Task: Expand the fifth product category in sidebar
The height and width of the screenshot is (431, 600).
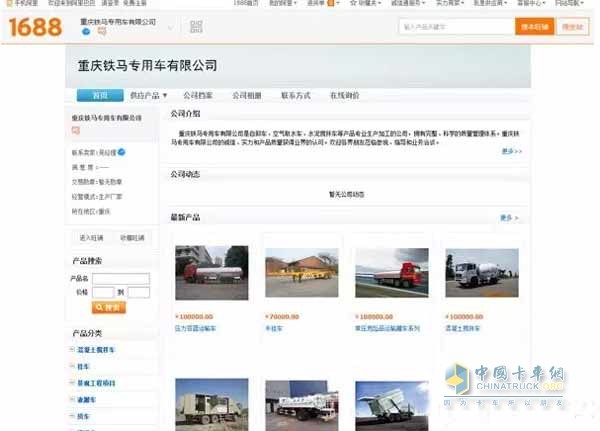Action: click(x=72, y=416)
